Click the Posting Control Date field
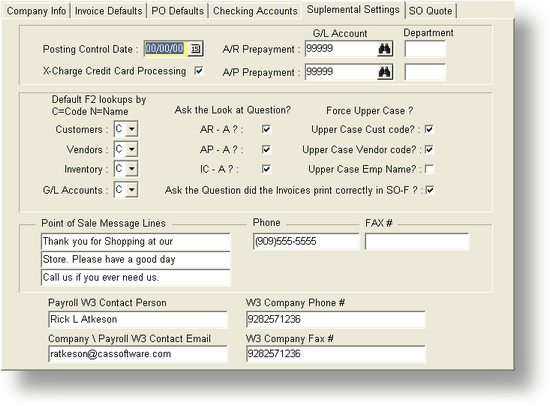Viewport: 550px width, 406px height. pyautogui.click(x=167, y=48)
